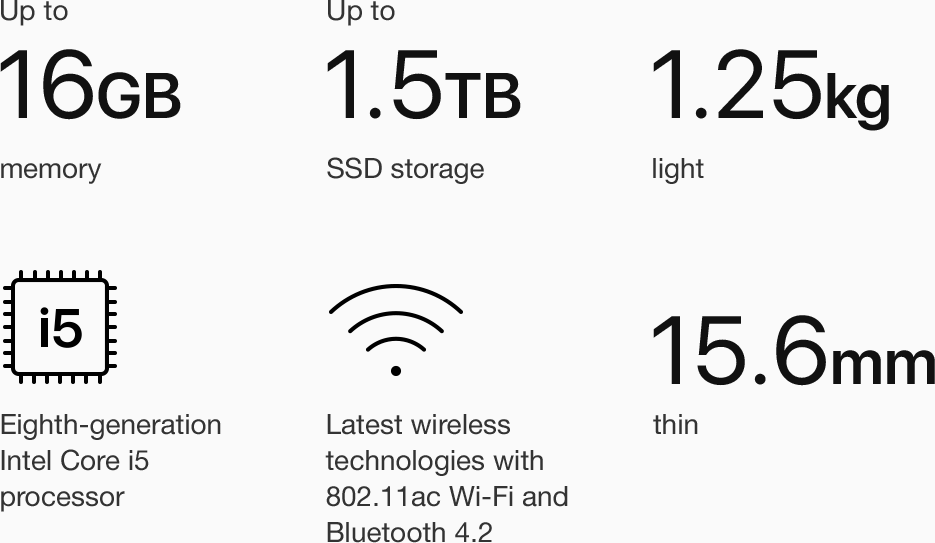Click the 'processor' text line
Viewport: 935px width, 543px height.
click(62, 498)
